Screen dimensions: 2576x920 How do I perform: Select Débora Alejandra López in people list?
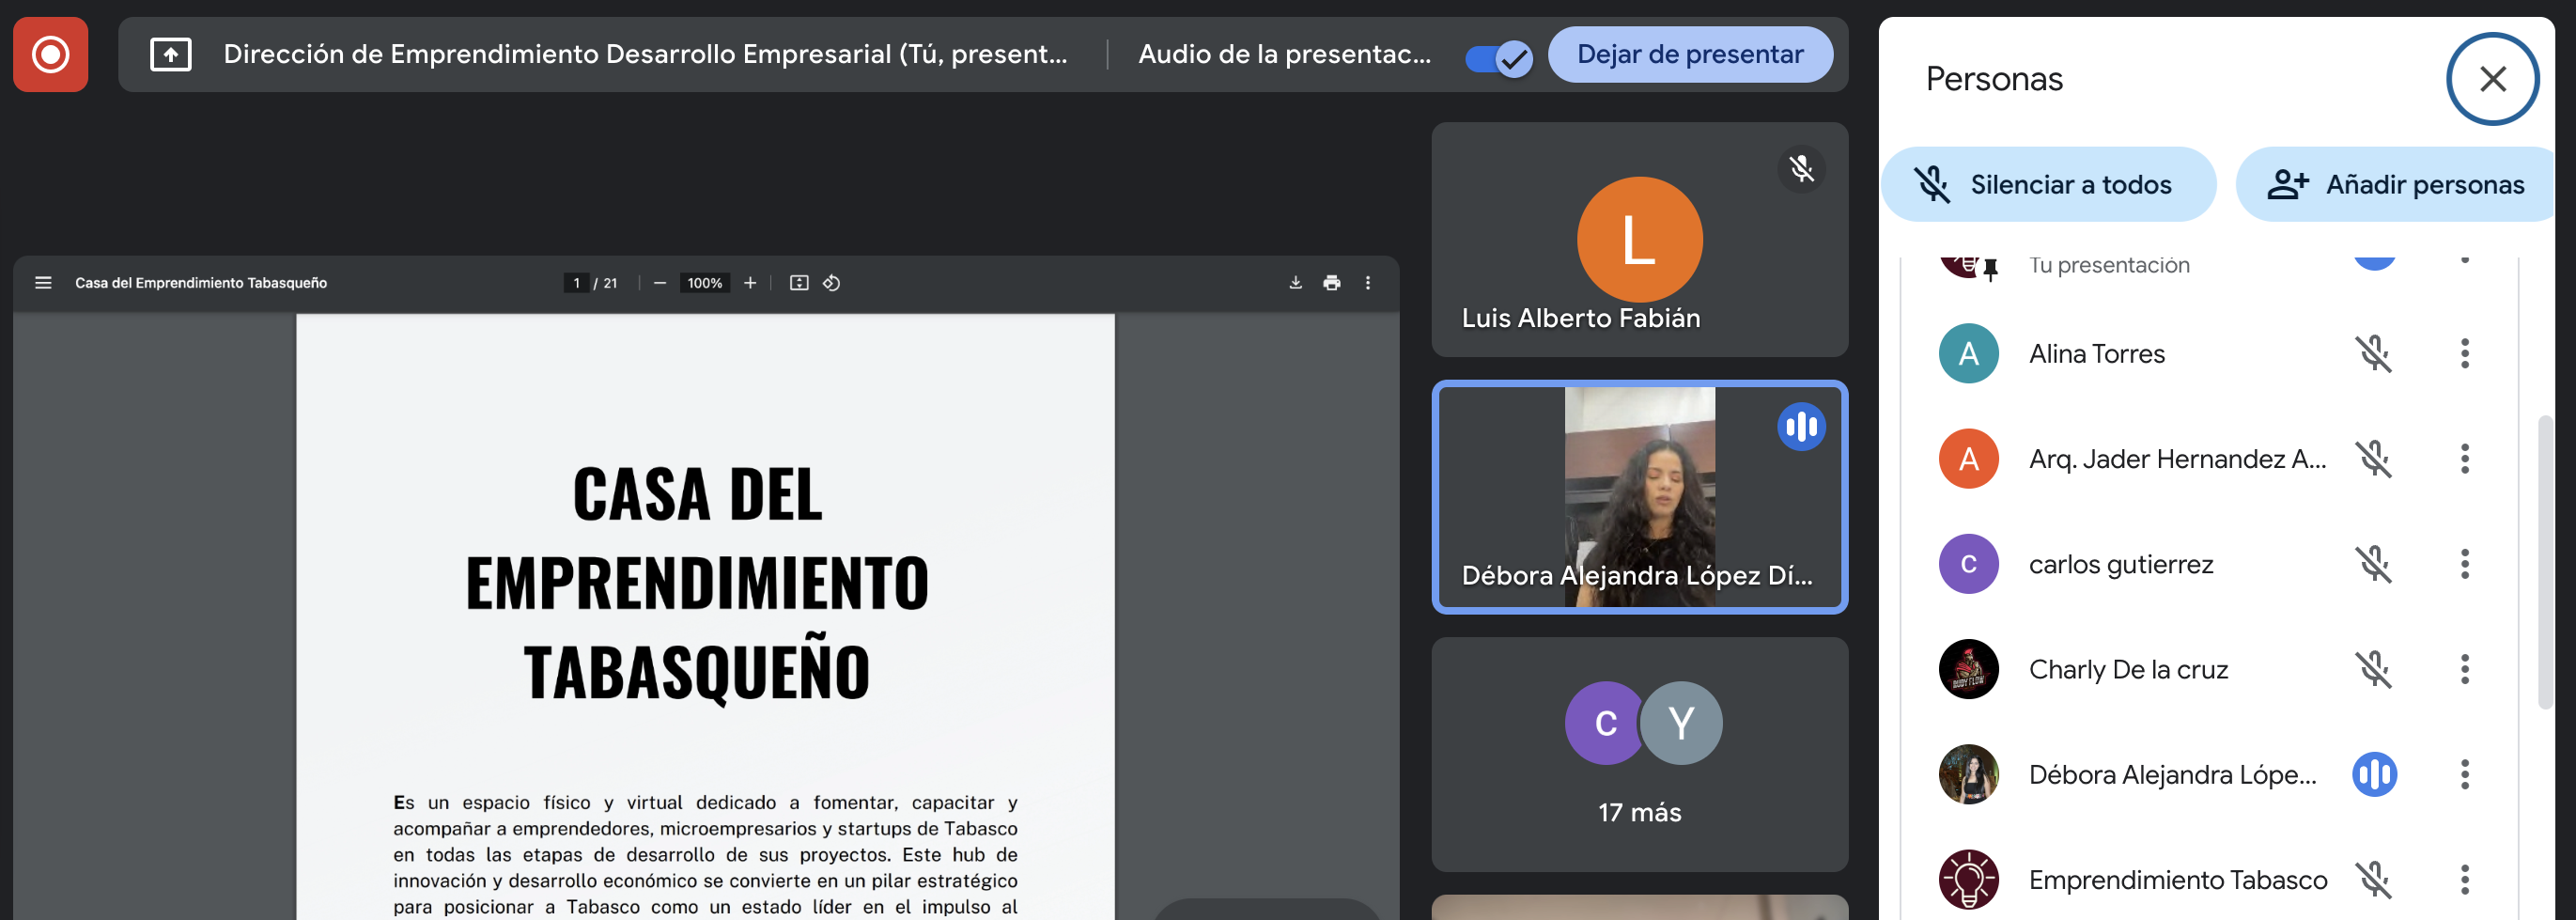[2171, 775]
